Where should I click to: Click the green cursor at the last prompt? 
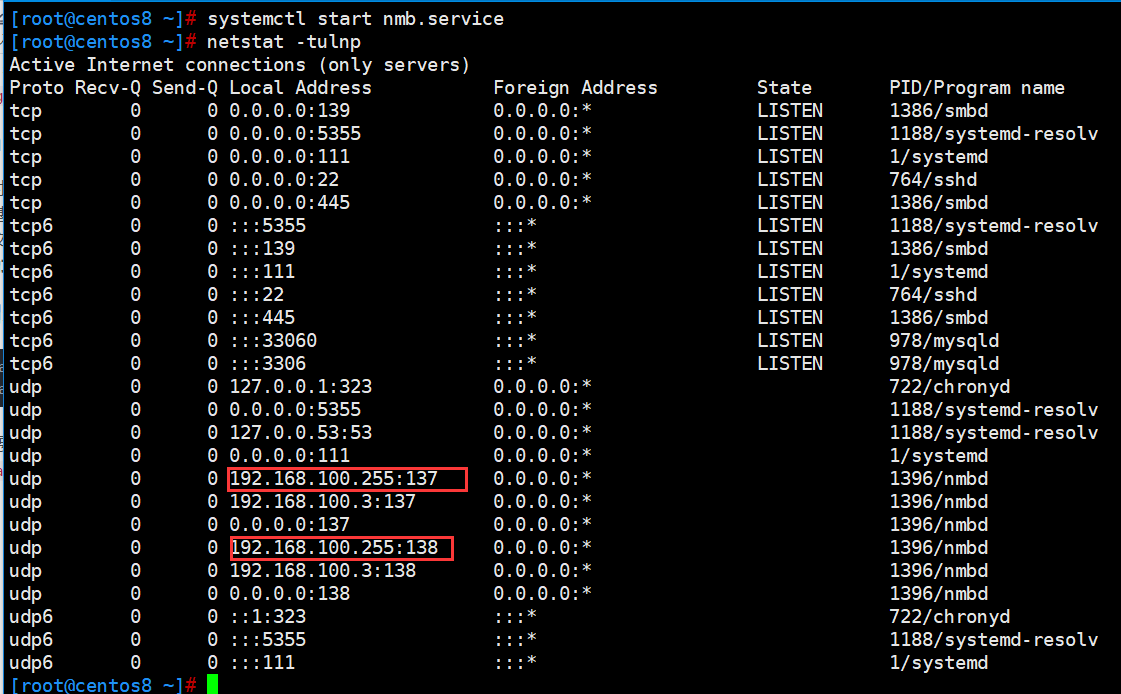(212, 684)
